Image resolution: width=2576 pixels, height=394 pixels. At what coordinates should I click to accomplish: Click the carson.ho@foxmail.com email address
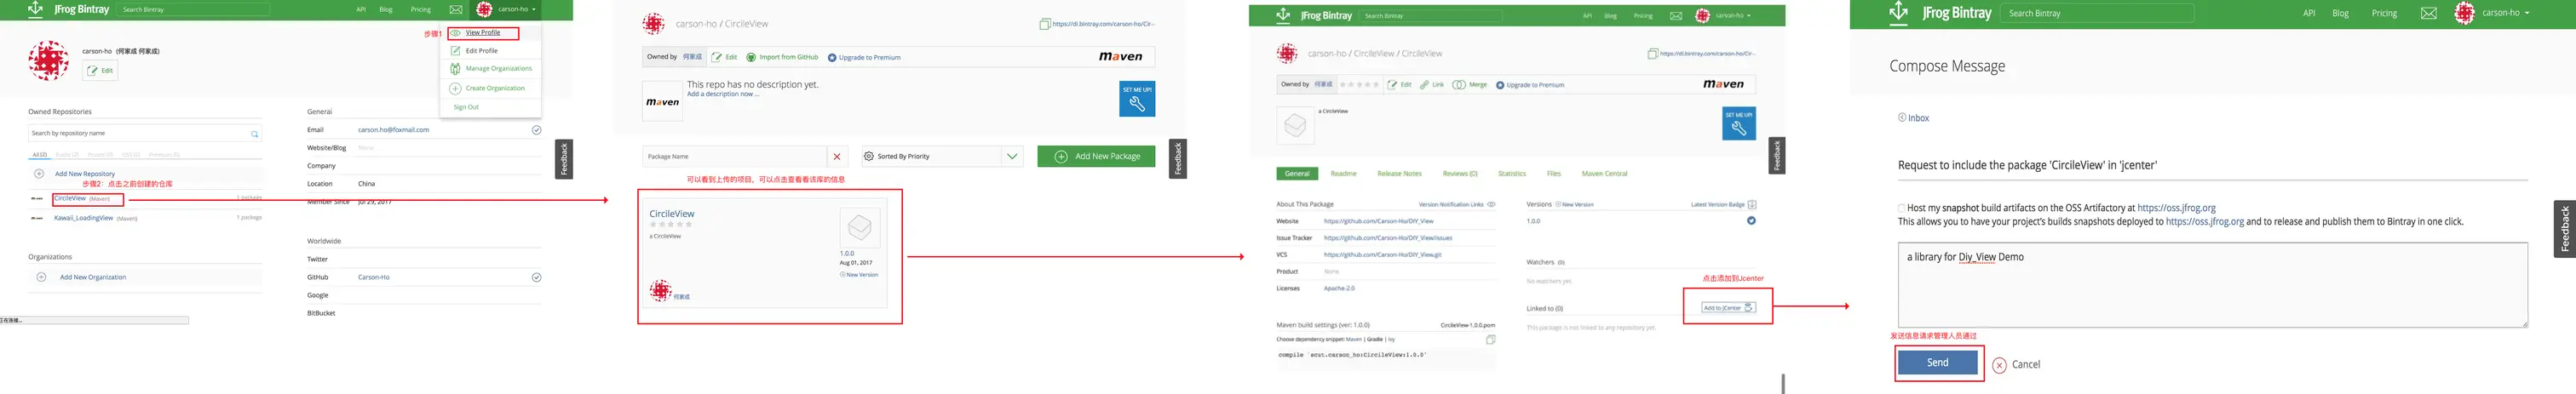coord(393,130)
